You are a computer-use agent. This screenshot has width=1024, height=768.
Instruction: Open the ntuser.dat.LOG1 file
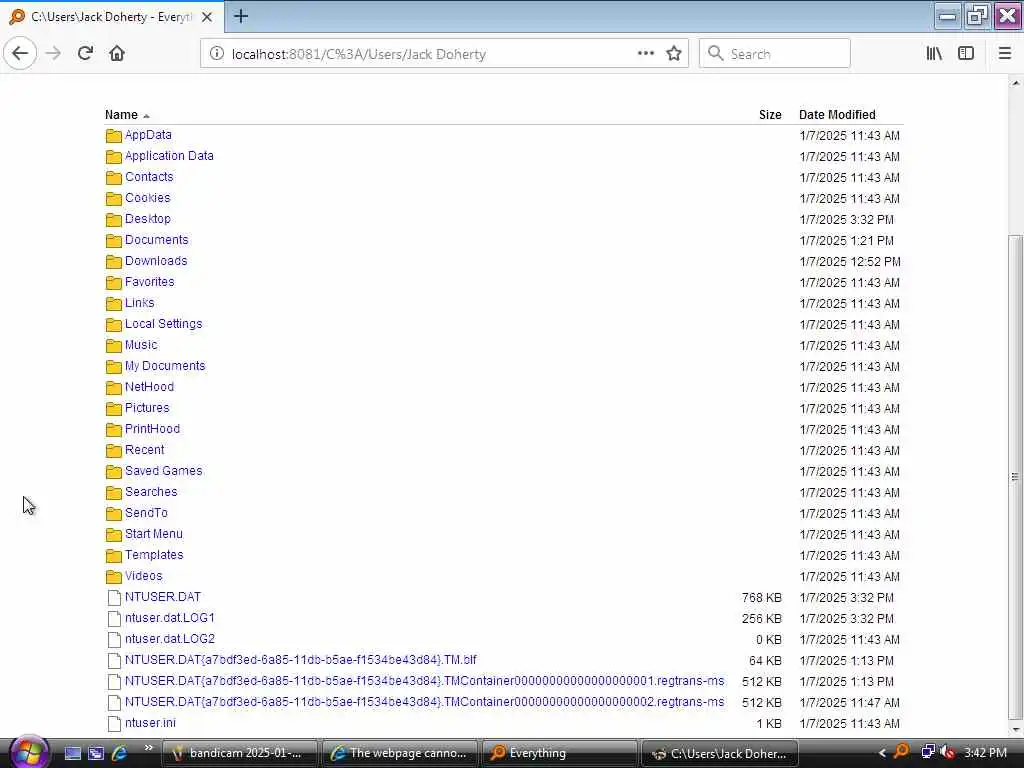[x=170, y=618]
